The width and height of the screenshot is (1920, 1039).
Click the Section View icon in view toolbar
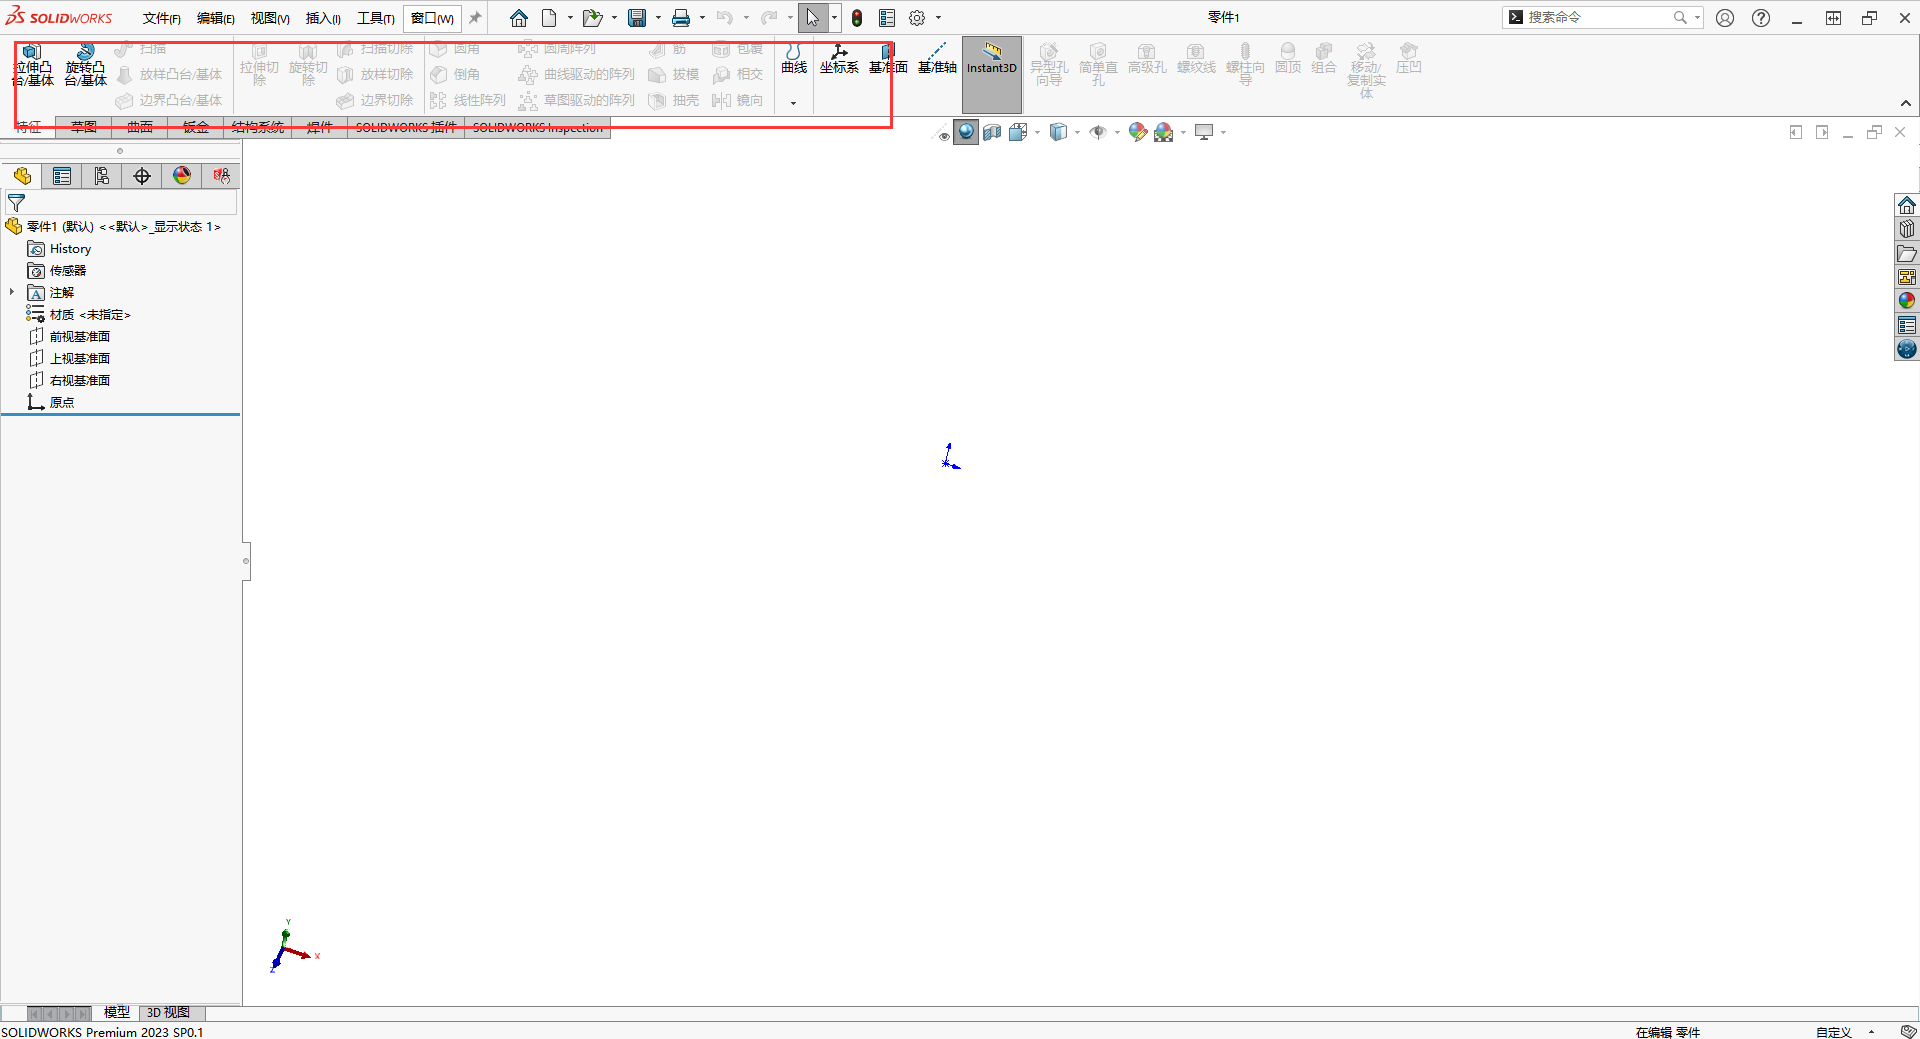[x=992, y=132]
